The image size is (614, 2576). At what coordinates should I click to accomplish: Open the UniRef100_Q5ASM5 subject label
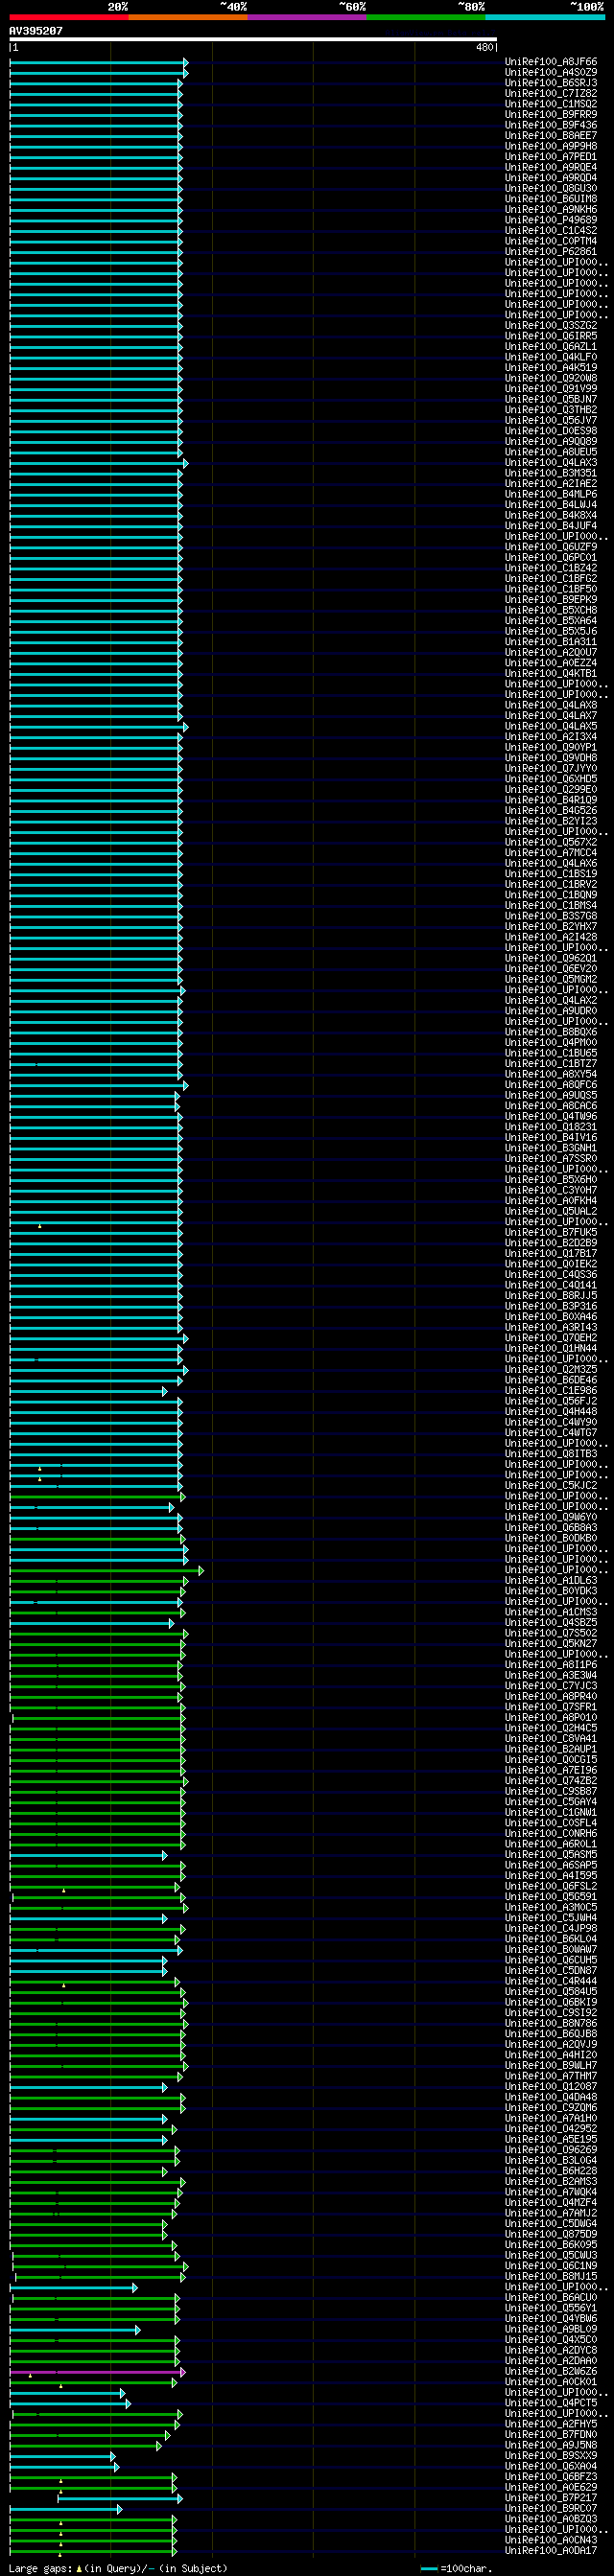[551, 1854]
